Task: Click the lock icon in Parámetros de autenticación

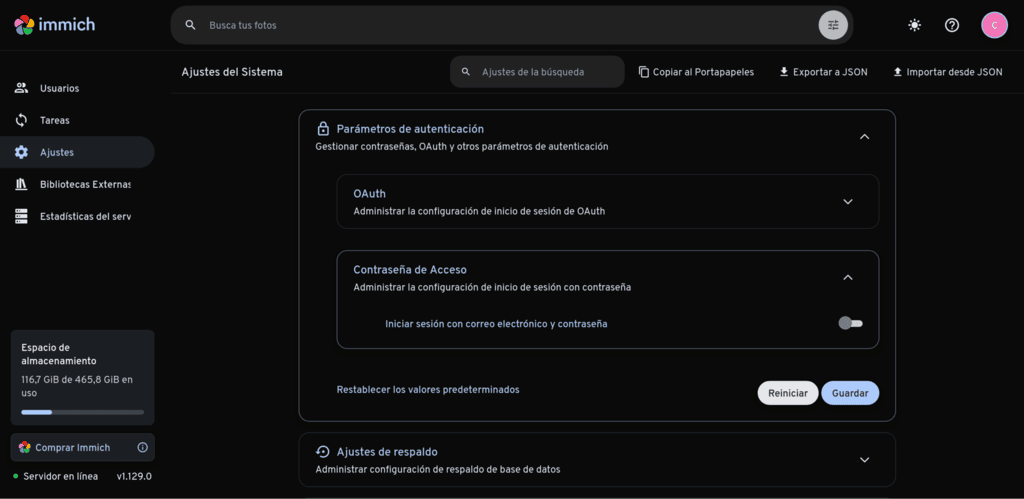Action: click(323, 128)
